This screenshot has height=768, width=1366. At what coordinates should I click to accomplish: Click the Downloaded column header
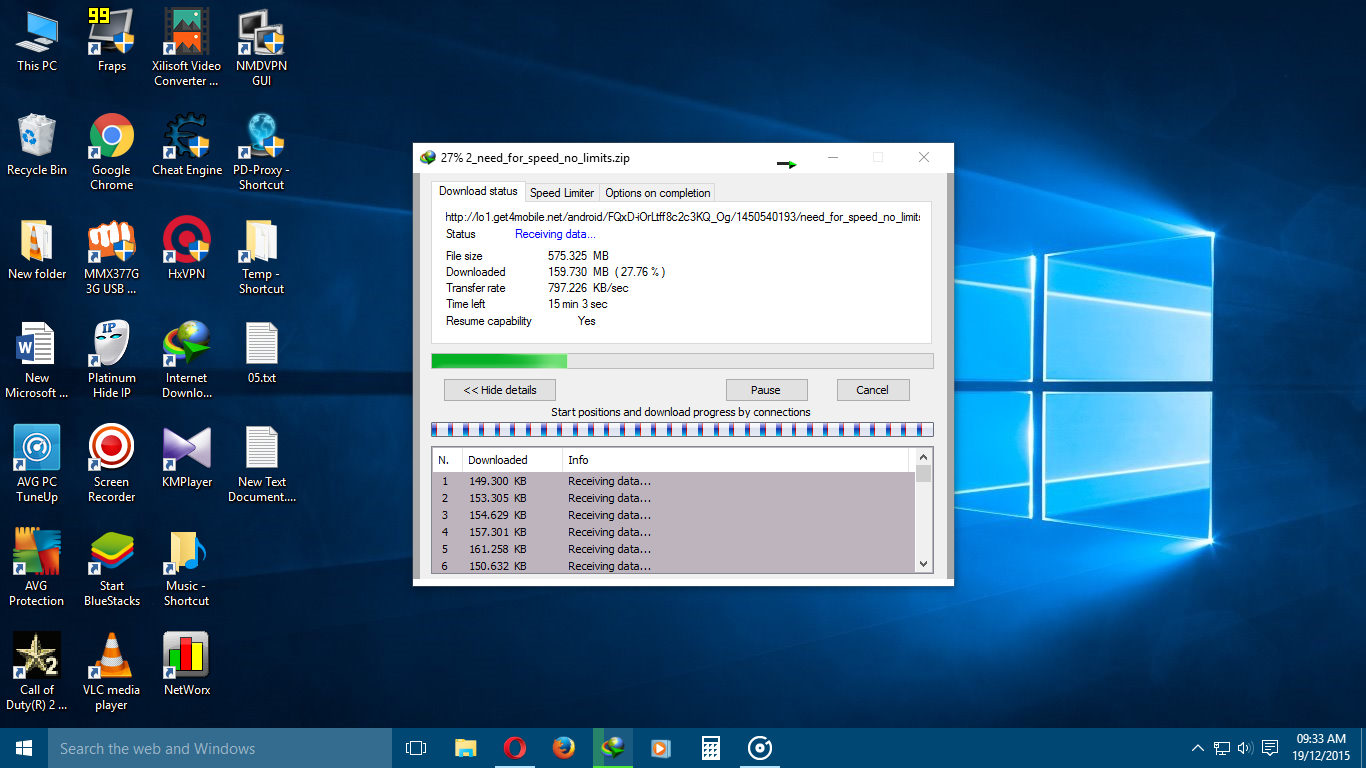coord(512,460)
